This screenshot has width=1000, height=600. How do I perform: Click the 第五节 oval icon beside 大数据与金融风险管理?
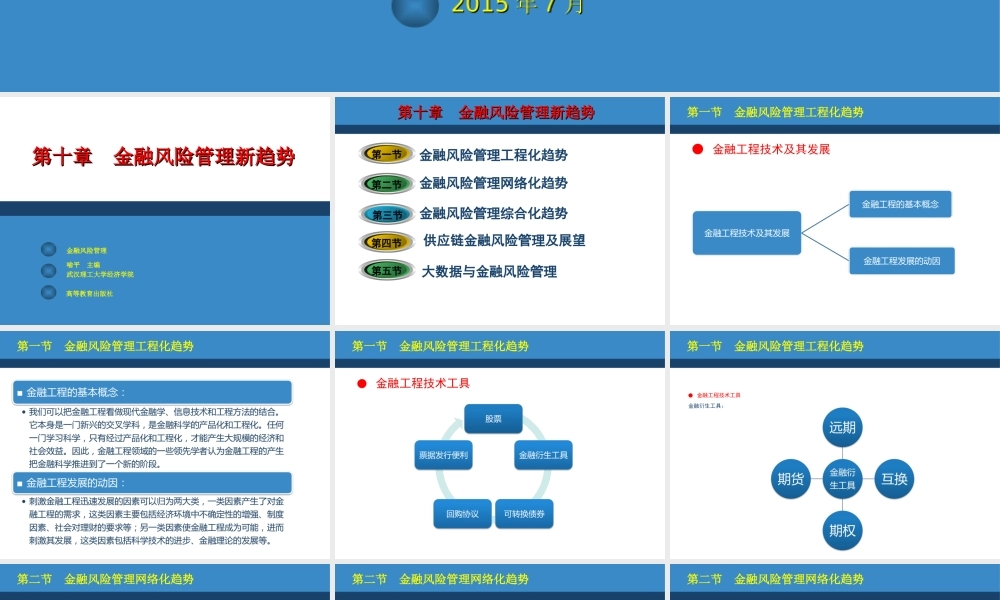pos(385,271)
